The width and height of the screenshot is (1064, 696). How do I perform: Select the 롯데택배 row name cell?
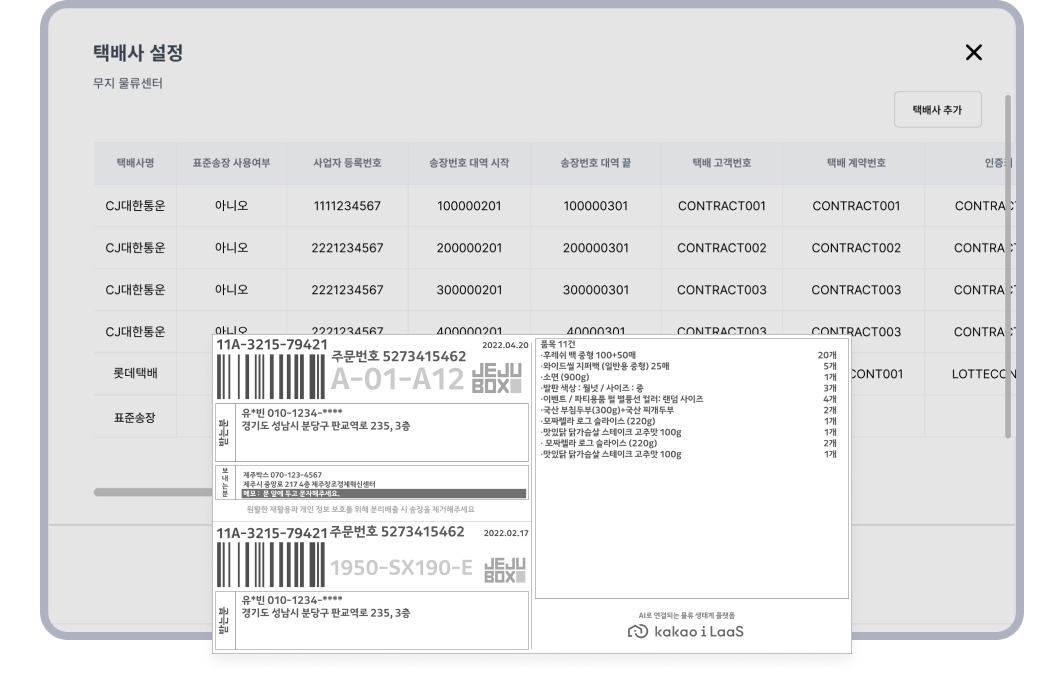click(135, 373)
